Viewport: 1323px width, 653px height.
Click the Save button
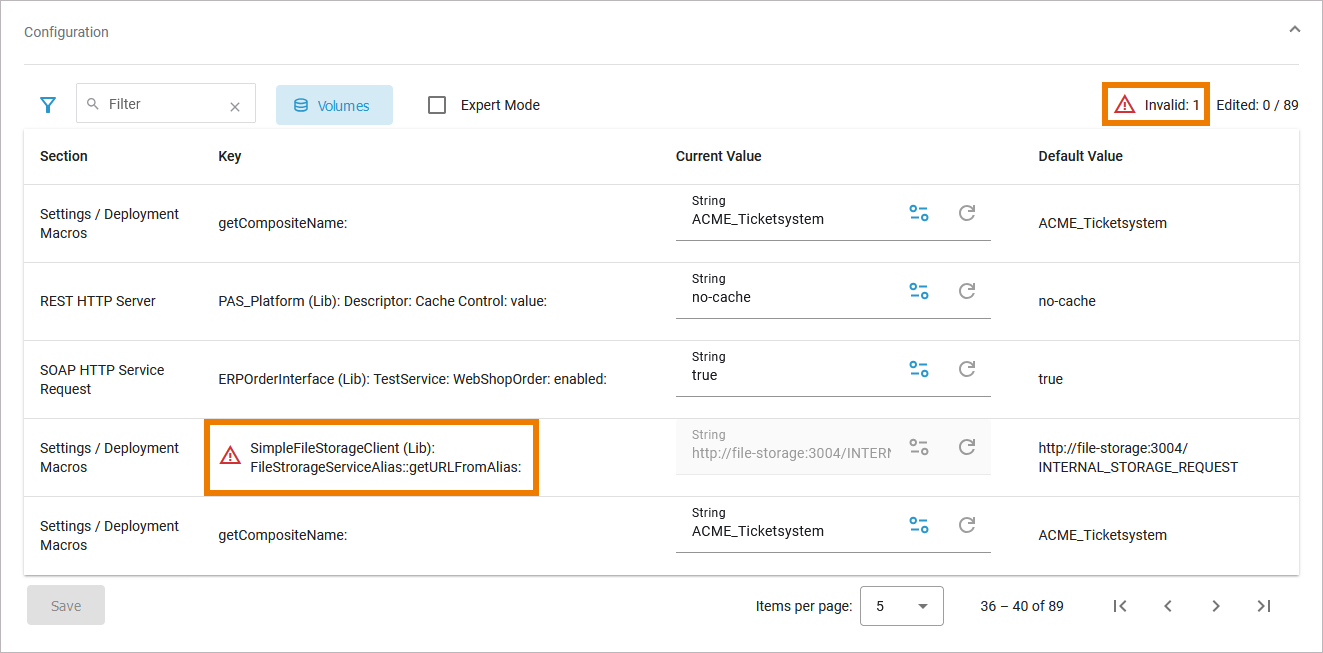(66, 605)
